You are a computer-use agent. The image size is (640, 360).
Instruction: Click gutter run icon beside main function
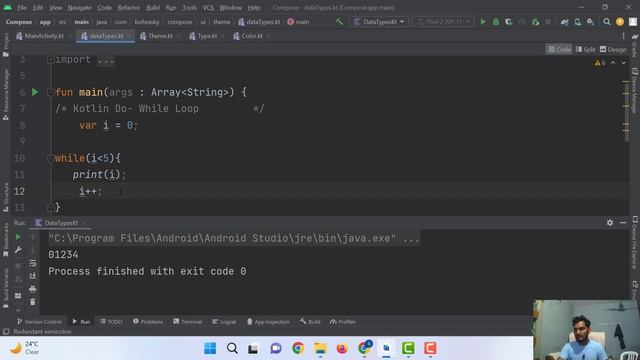[x=35, y=92]
